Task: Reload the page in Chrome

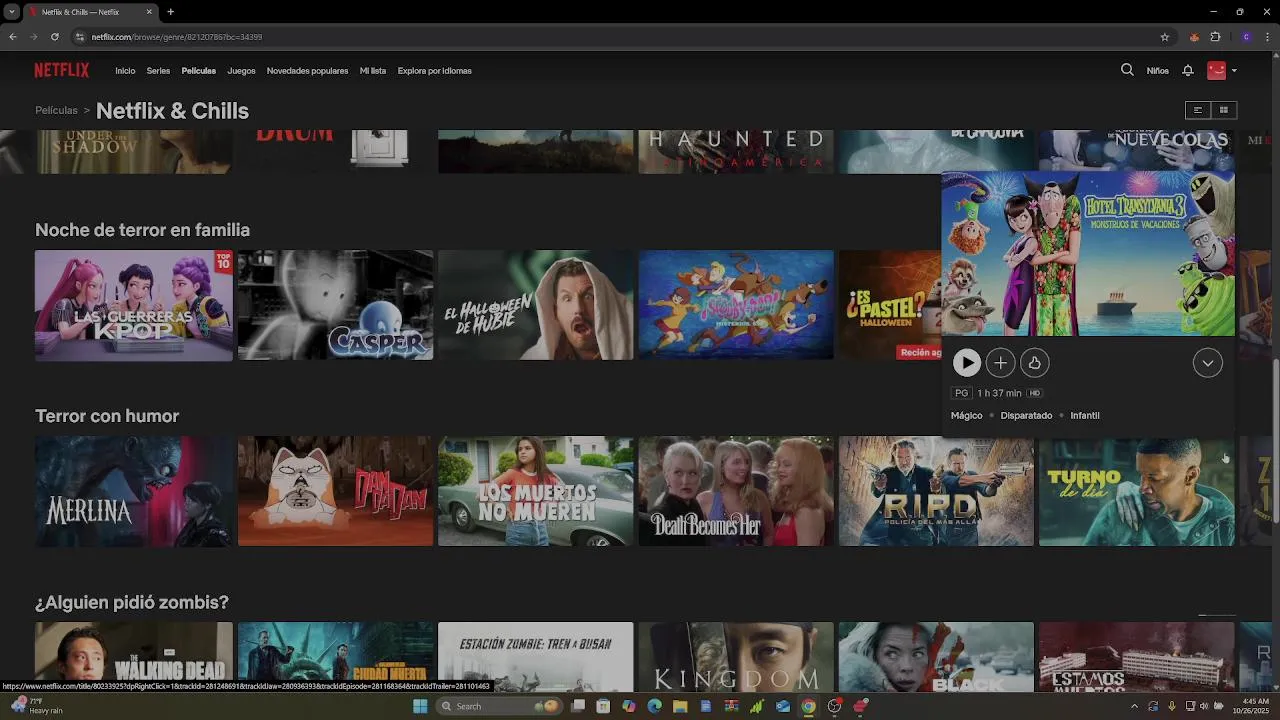Action: click(54, 37)
